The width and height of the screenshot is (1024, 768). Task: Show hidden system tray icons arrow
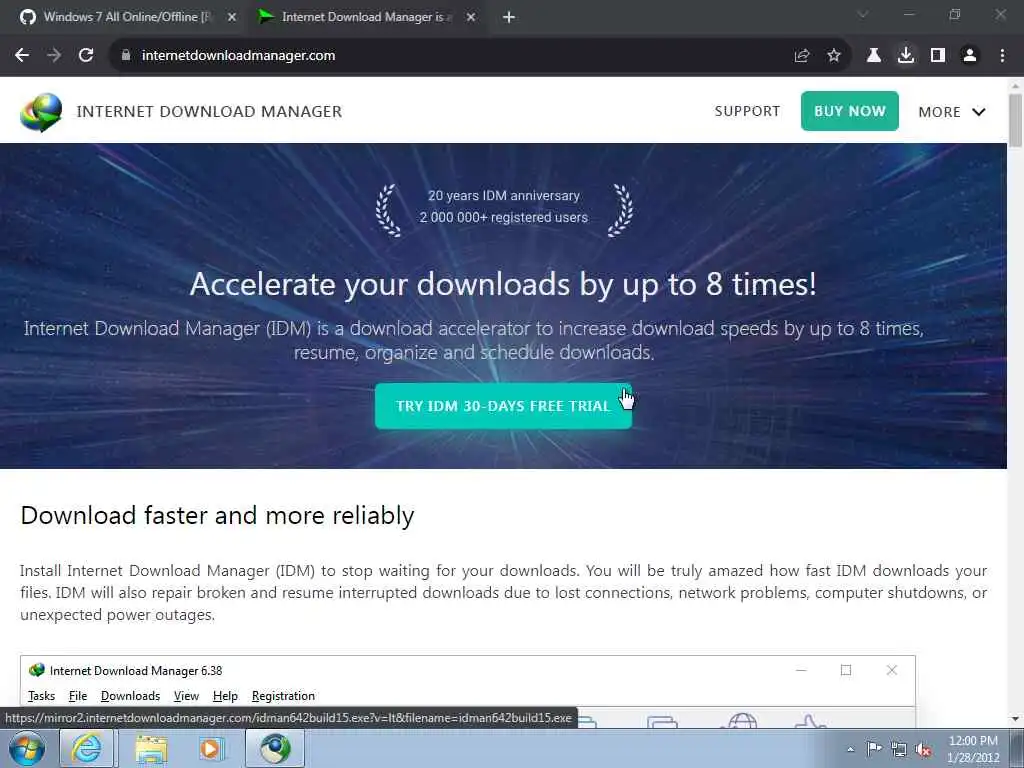coord(850,749)
